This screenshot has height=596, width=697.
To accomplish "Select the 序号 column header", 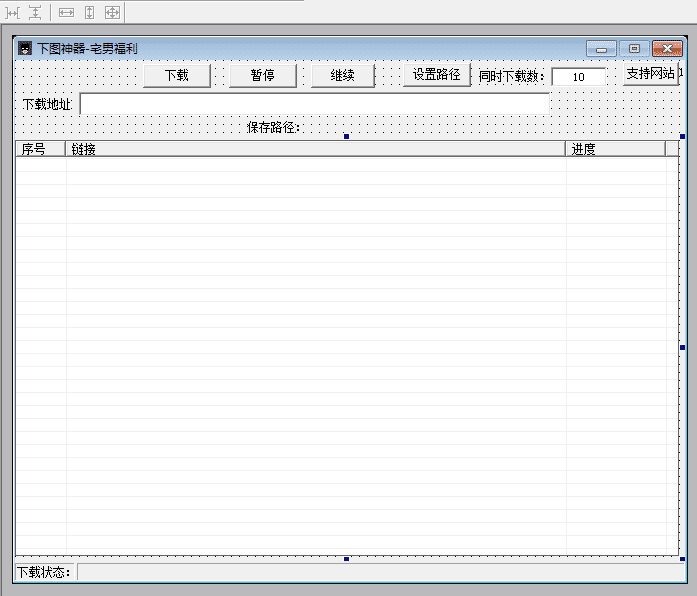I will (40, 149).
